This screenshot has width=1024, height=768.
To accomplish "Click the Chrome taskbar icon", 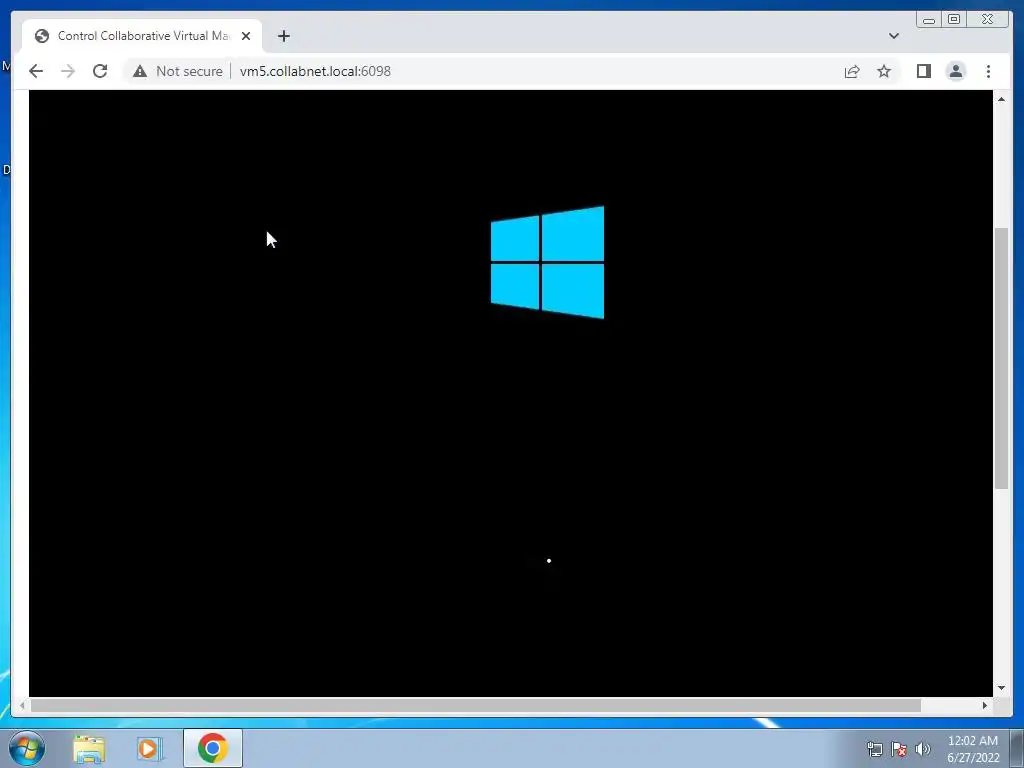I will click(x=213, y=748).
